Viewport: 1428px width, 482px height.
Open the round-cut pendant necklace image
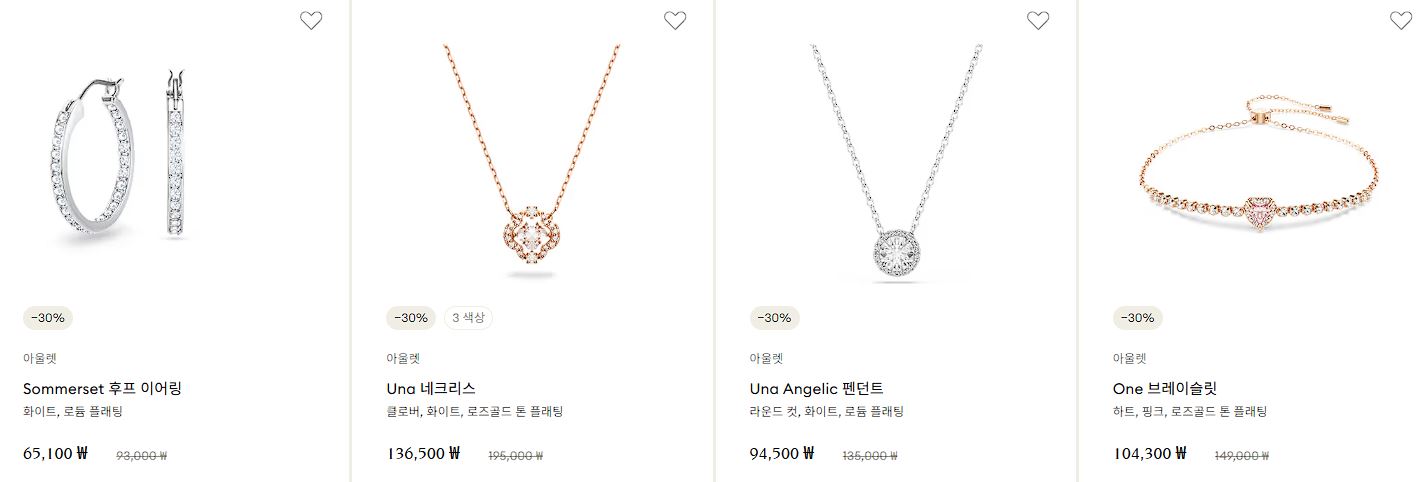coord(895,162)
